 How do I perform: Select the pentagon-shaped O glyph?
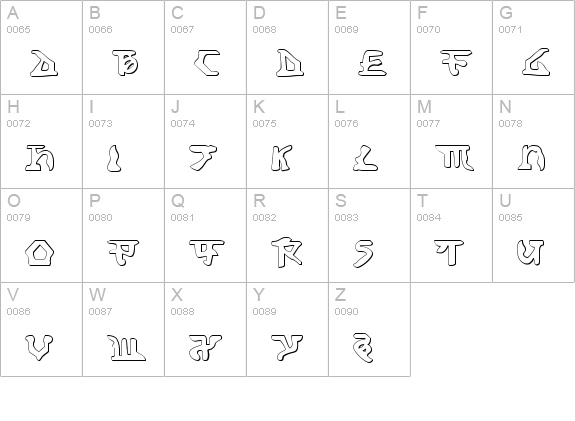[x=40, y=253]
